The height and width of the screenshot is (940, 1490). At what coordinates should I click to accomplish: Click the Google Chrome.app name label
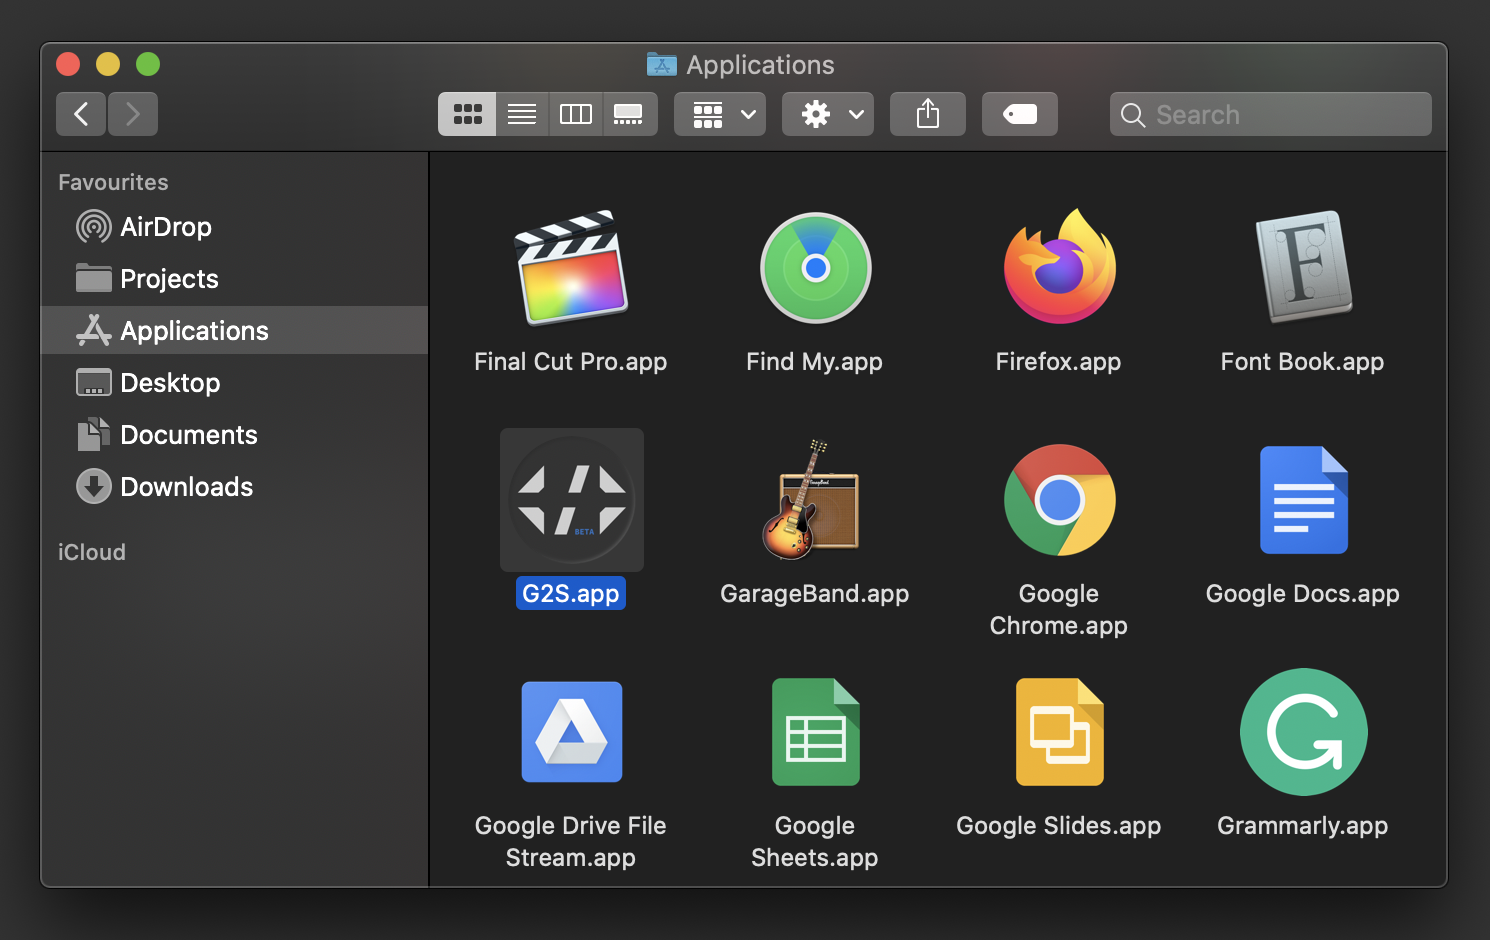point(1059,609)
